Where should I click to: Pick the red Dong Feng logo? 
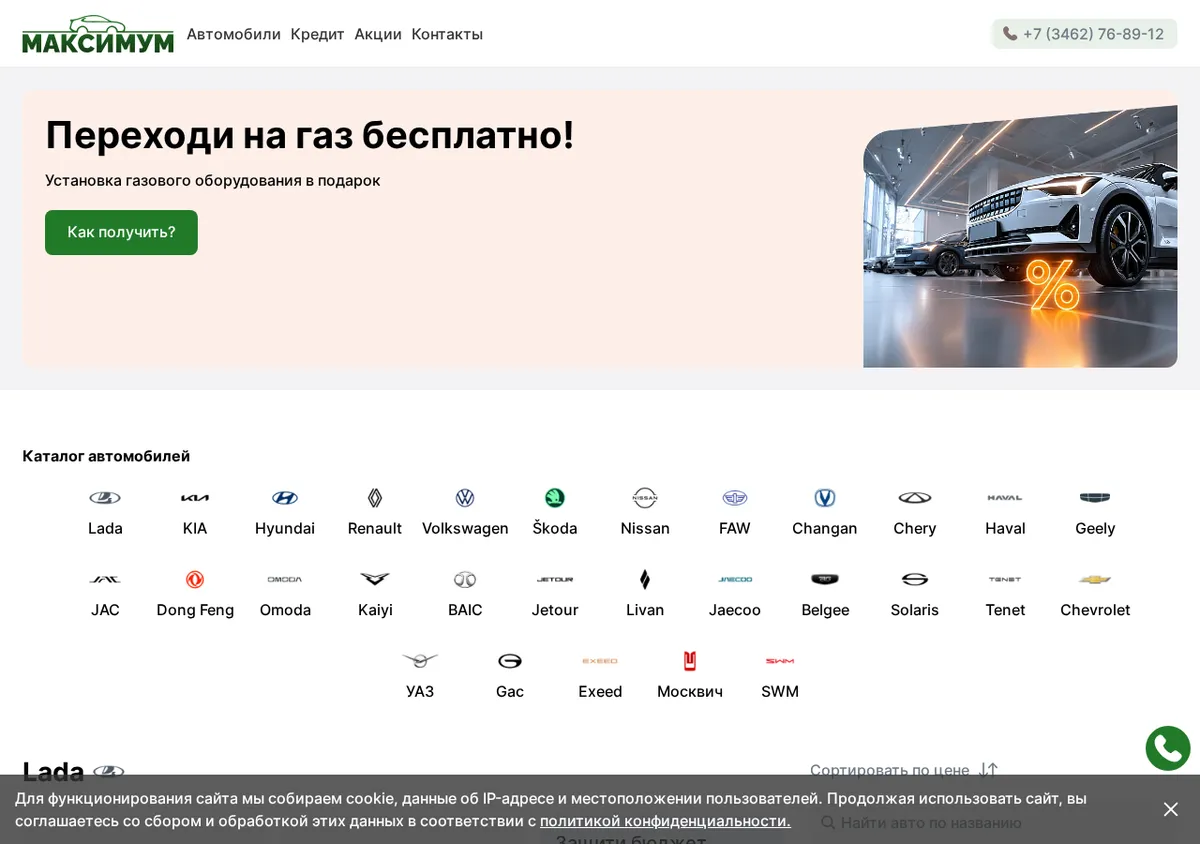tap(195, 580)
